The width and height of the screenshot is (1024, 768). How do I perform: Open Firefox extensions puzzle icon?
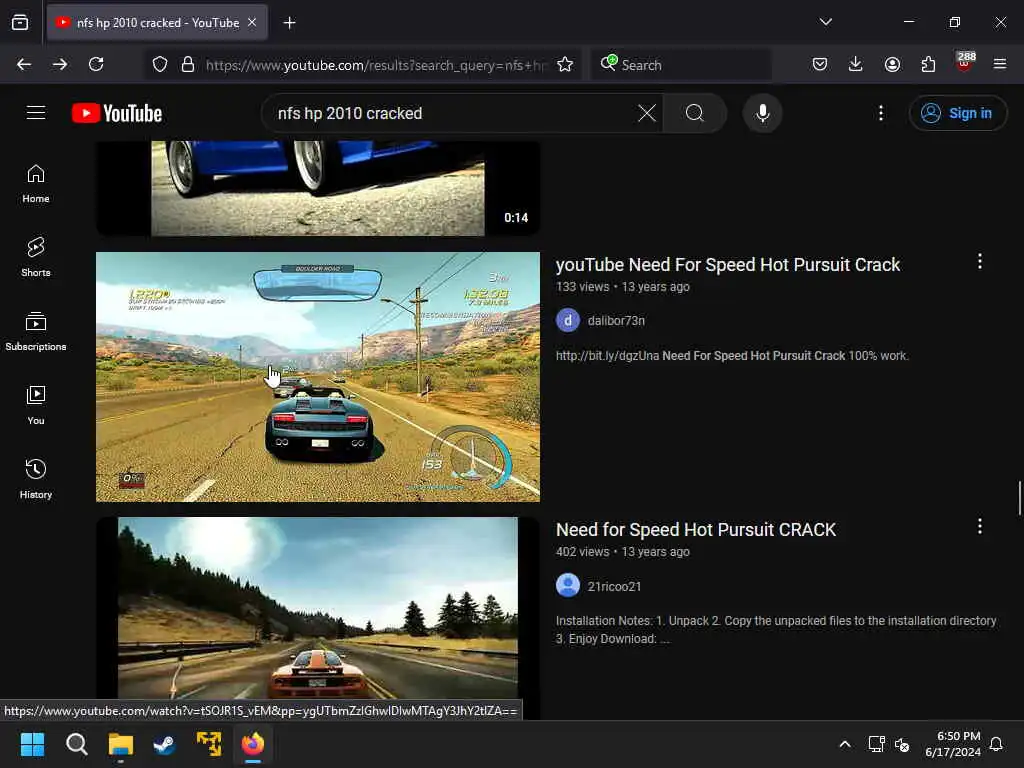(x=928, y=64)
